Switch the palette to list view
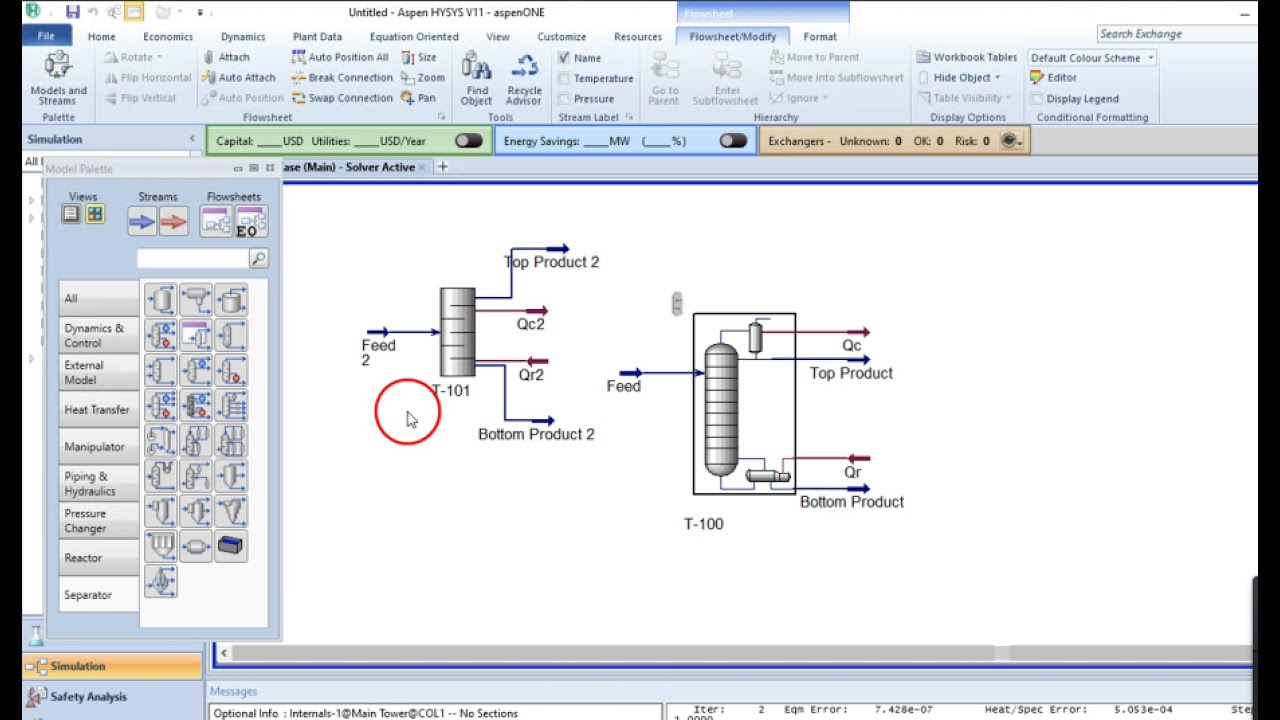The image size is (1280, 720). (71, 214)
